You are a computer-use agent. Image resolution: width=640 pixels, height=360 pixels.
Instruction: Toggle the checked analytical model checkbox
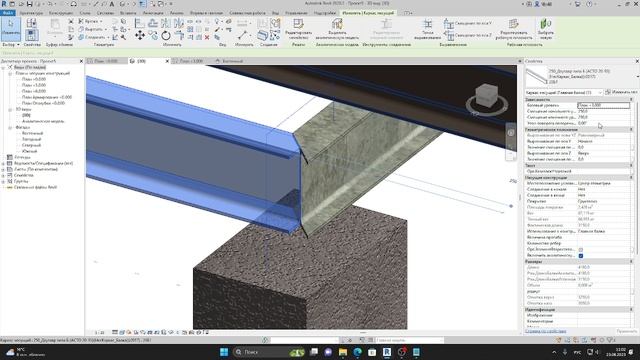coord(580,256)
